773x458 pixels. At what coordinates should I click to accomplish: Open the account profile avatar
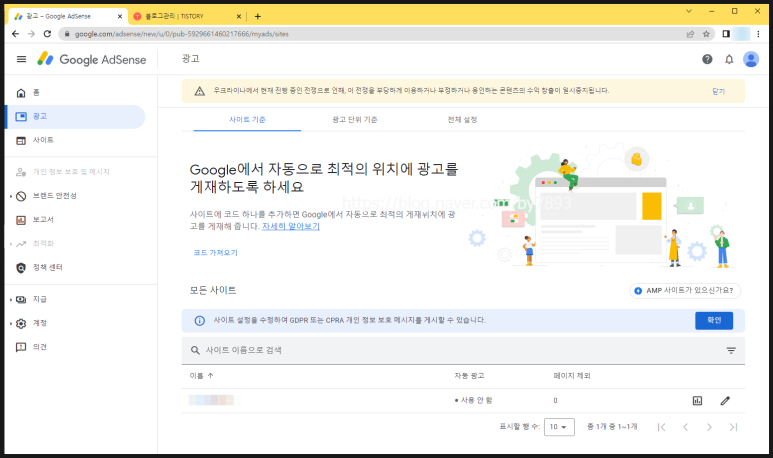[x=751, y=59]
